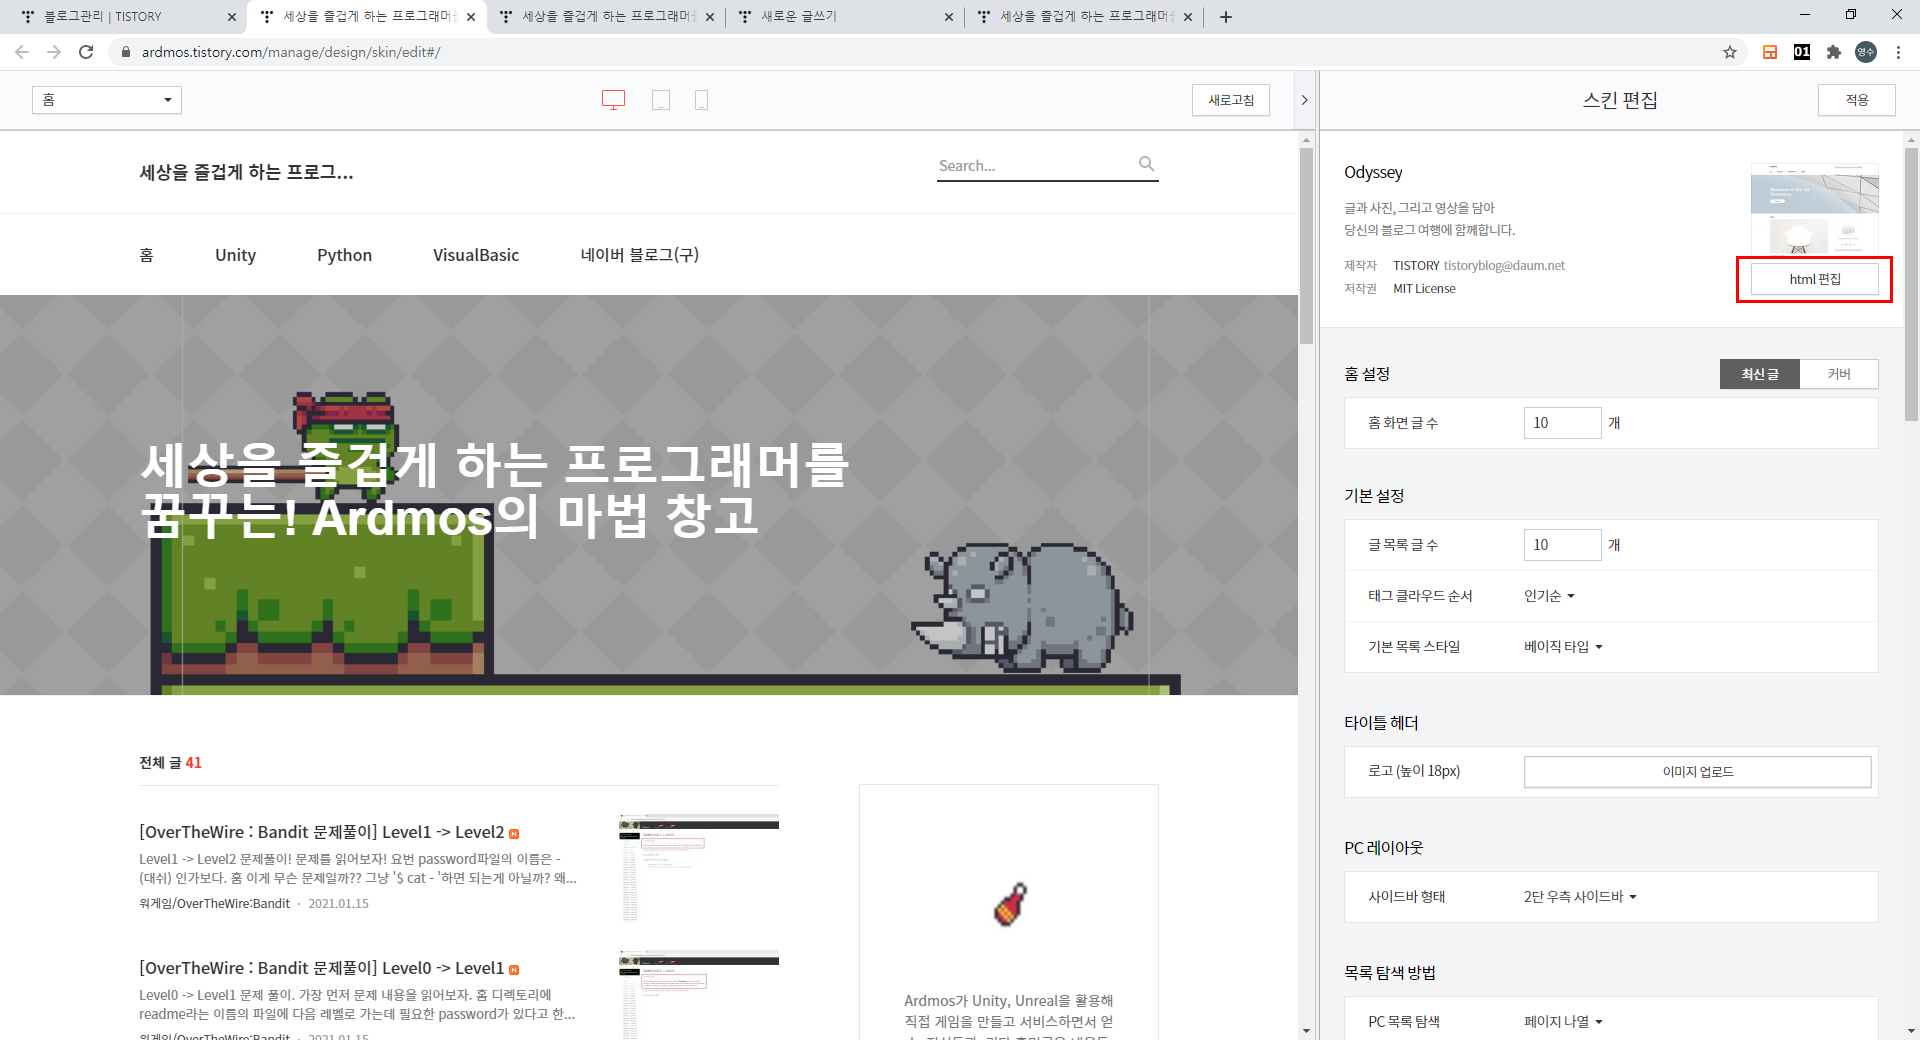
Task: Click the tistoryblog@daum.net author email
Action: coord(1504,266)
